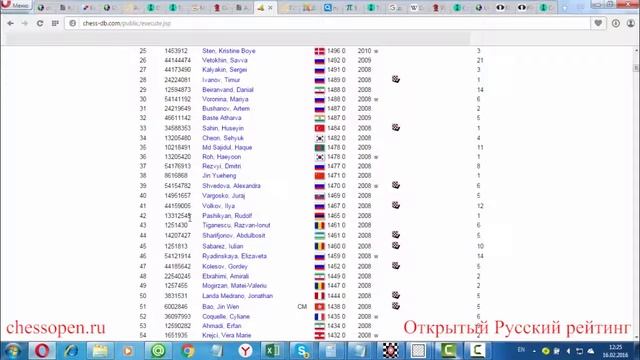Open games icon for Landa Medrano, Jonathan
Viewport: 640px width, 360px height.
tap(396, 295)
